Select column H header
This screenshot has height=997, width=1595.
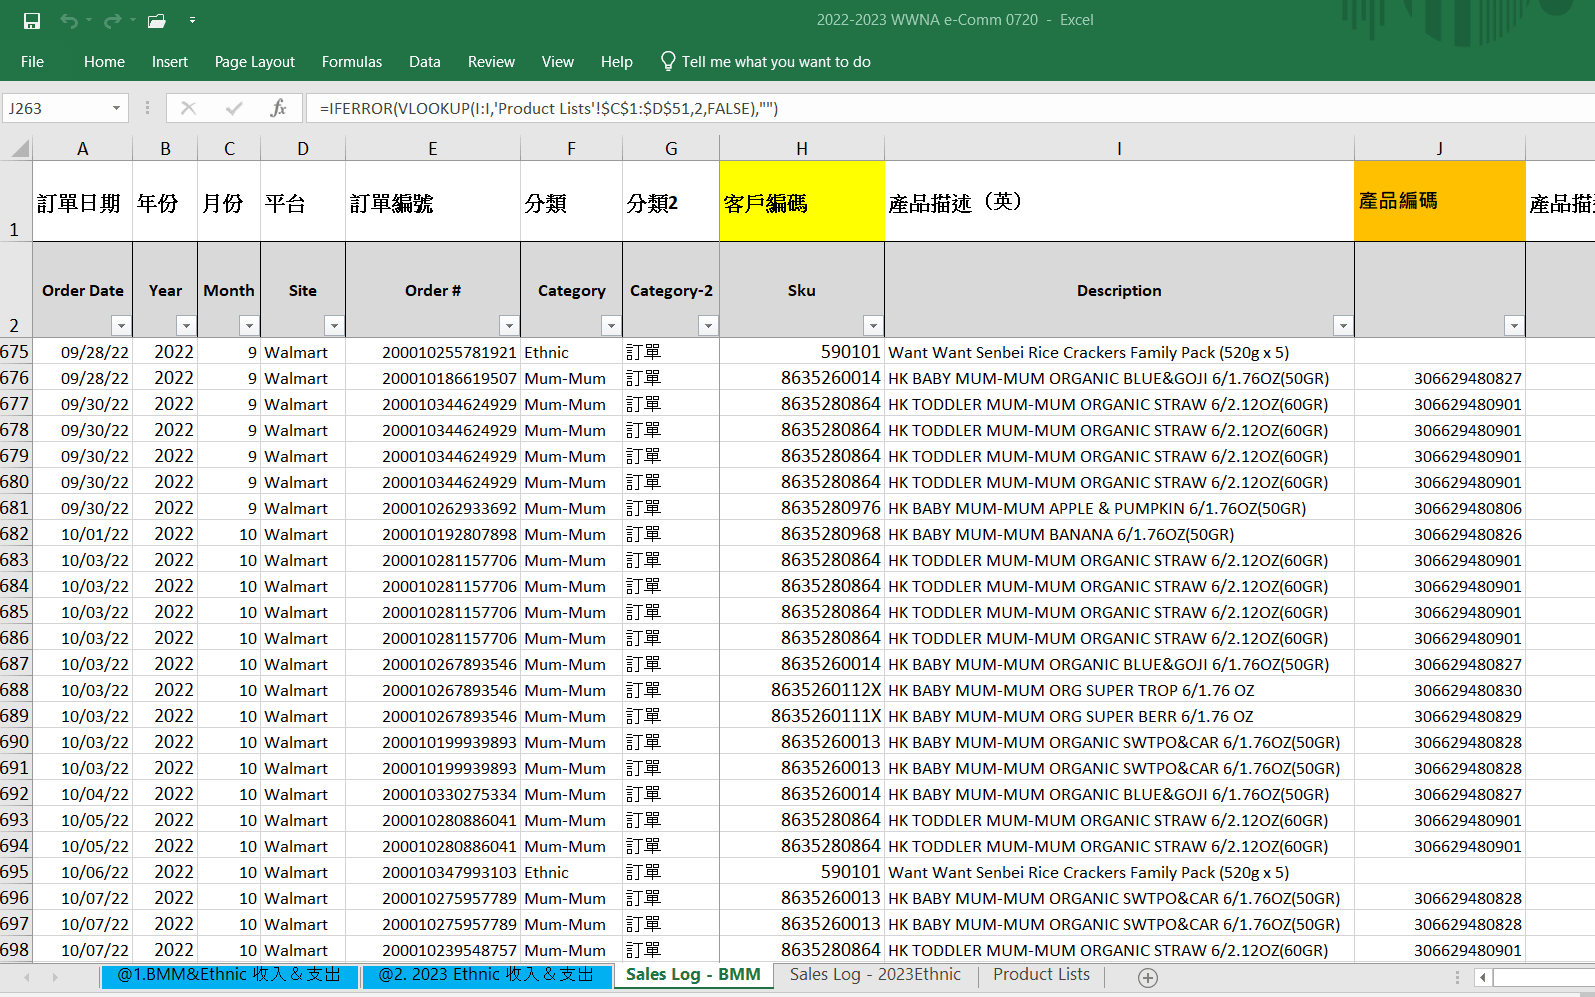pos(802,149)
